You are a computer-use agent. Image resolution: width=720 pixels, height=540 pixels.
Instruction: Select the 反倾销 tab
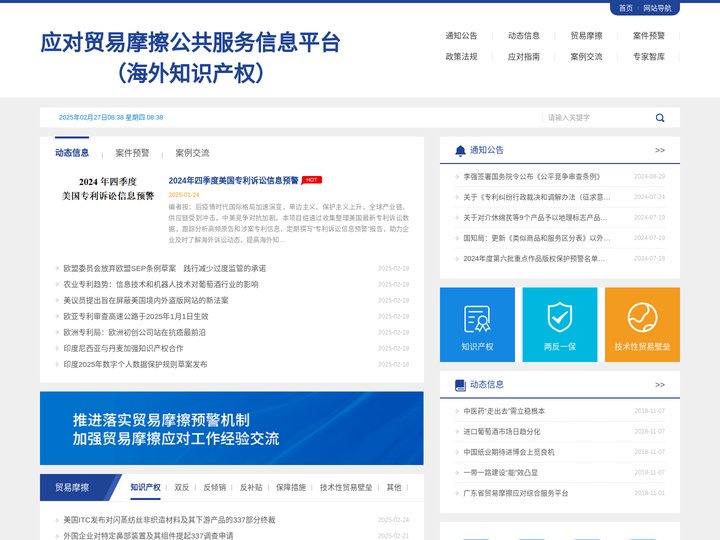click(214, 488)
